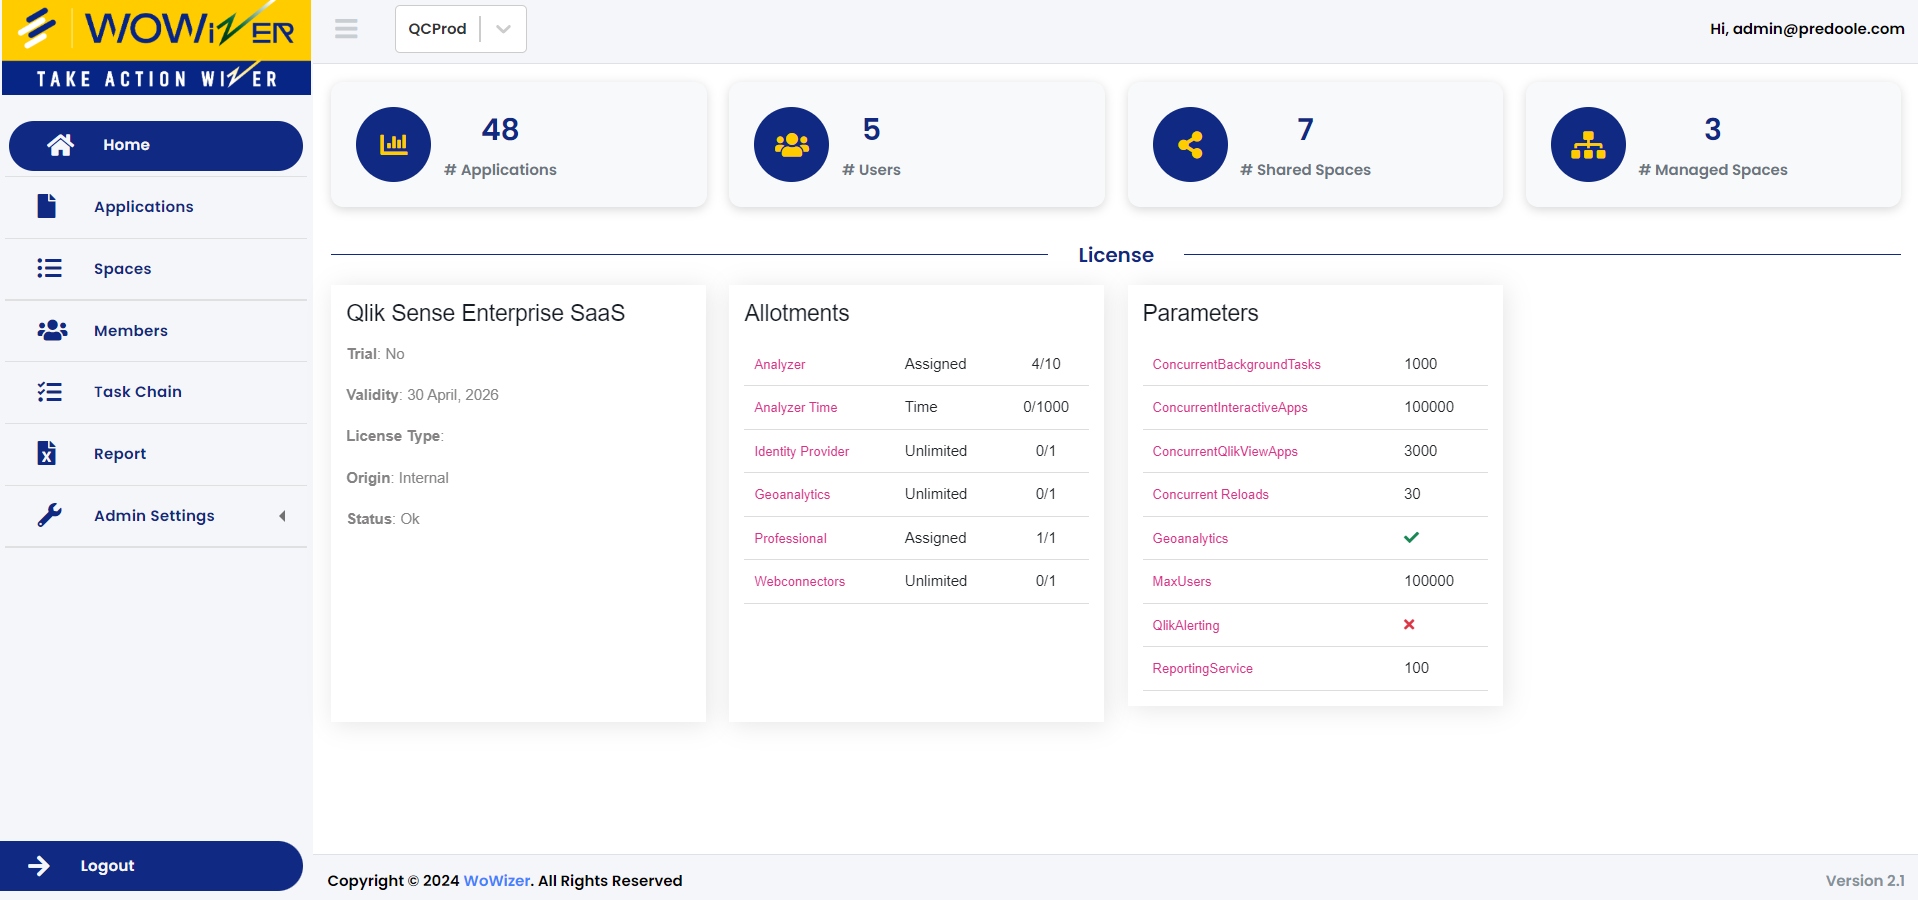Click the admin@predoole.com greeting
The image size is (1918, 900).
click(1807, 29)
